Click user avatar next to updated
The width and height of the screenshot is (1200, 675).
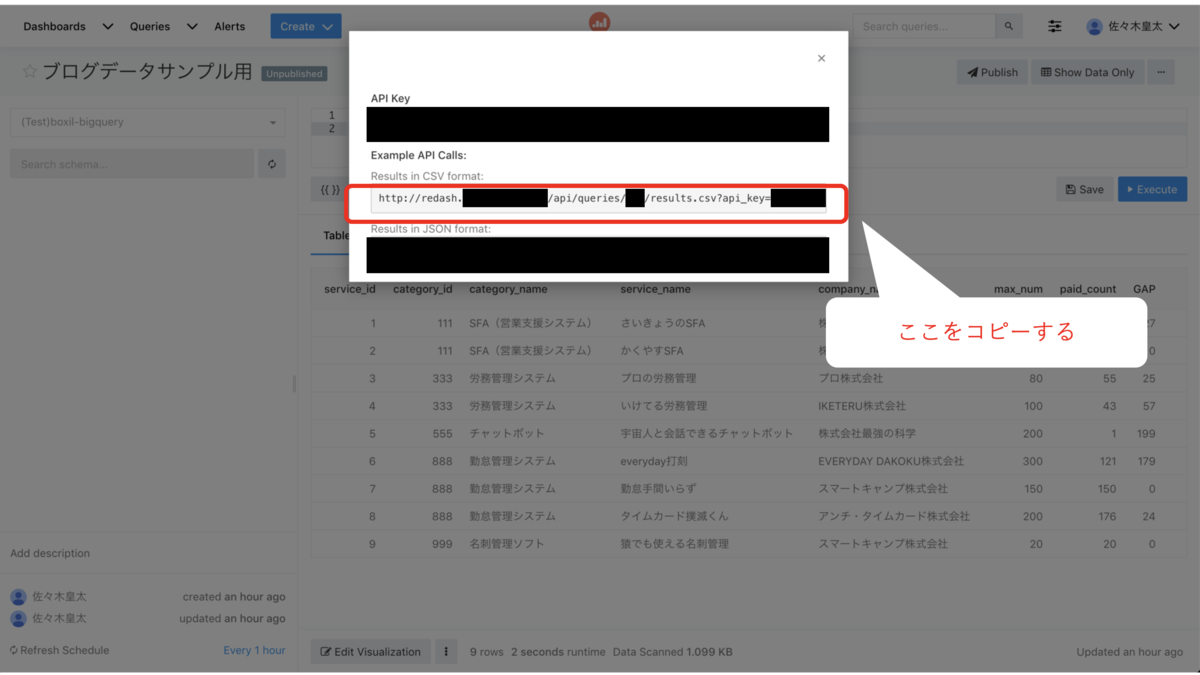tap(18, 619)
